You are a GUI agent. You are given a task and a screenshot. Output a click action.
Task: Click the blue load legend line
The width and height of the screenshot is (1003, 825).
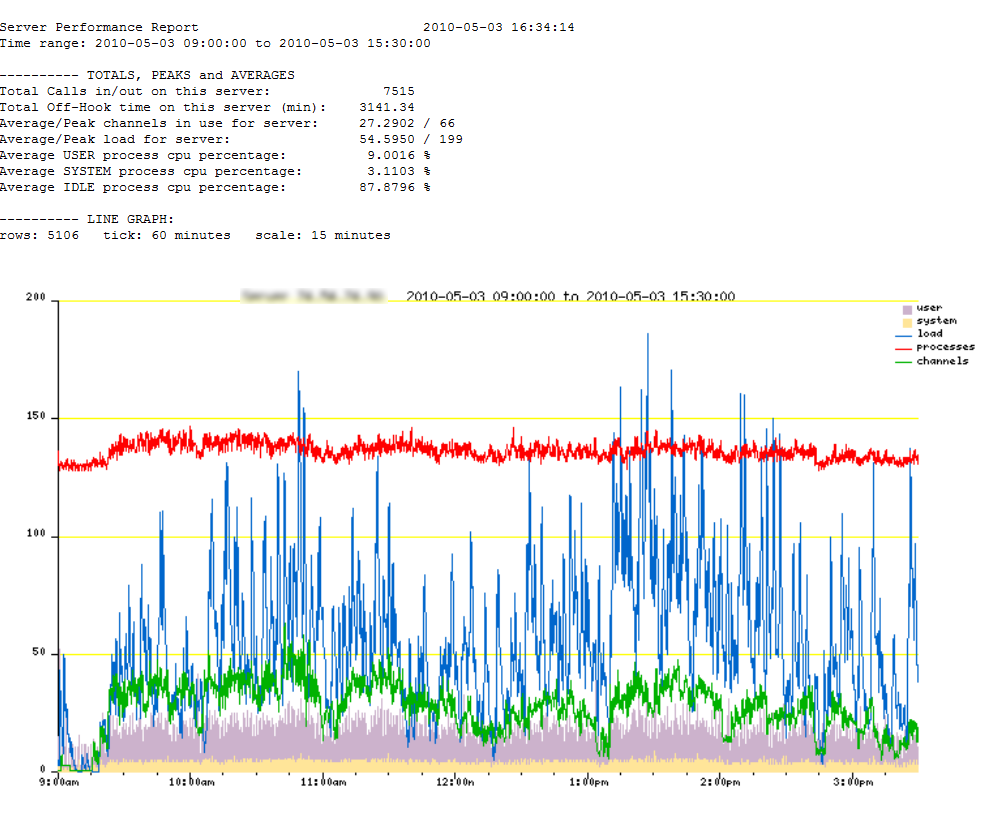(907, 334)
